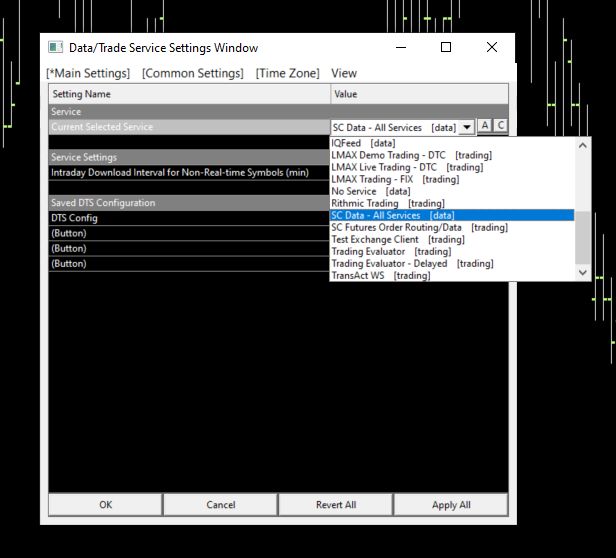Open the [*Main Settings] menu
Viewport: 616px width, 558px height.
coord(88,73)
